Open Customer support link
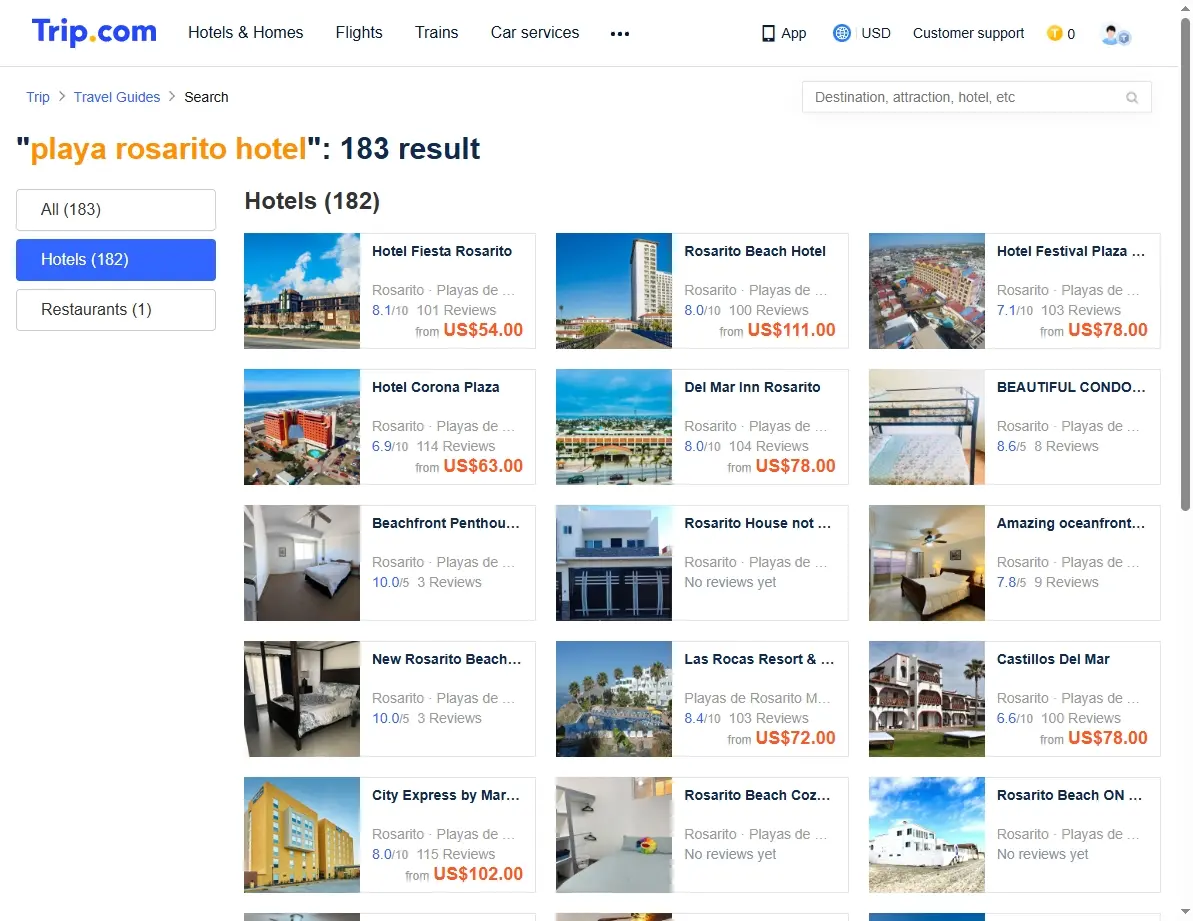 pos(969,33)
